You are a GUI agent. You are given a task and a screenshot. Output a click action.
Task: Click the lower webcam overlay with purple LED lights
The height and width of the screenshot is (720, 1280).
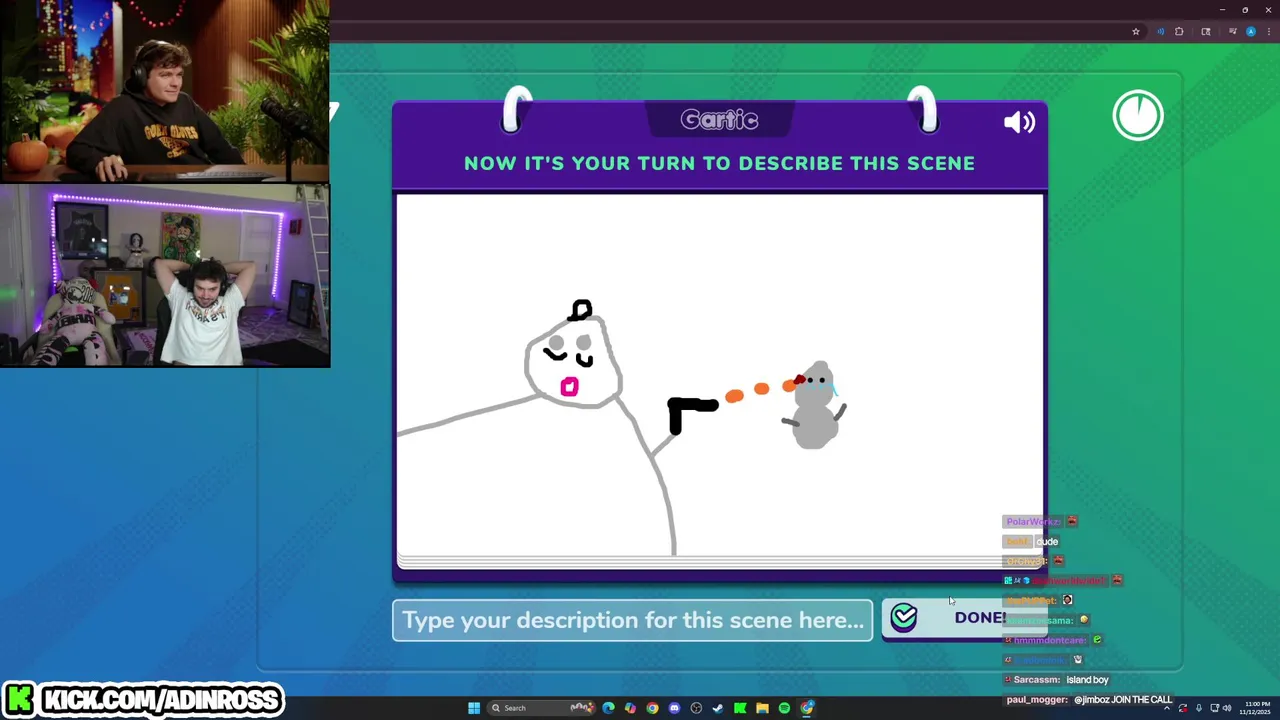click(x=164, y=276)
